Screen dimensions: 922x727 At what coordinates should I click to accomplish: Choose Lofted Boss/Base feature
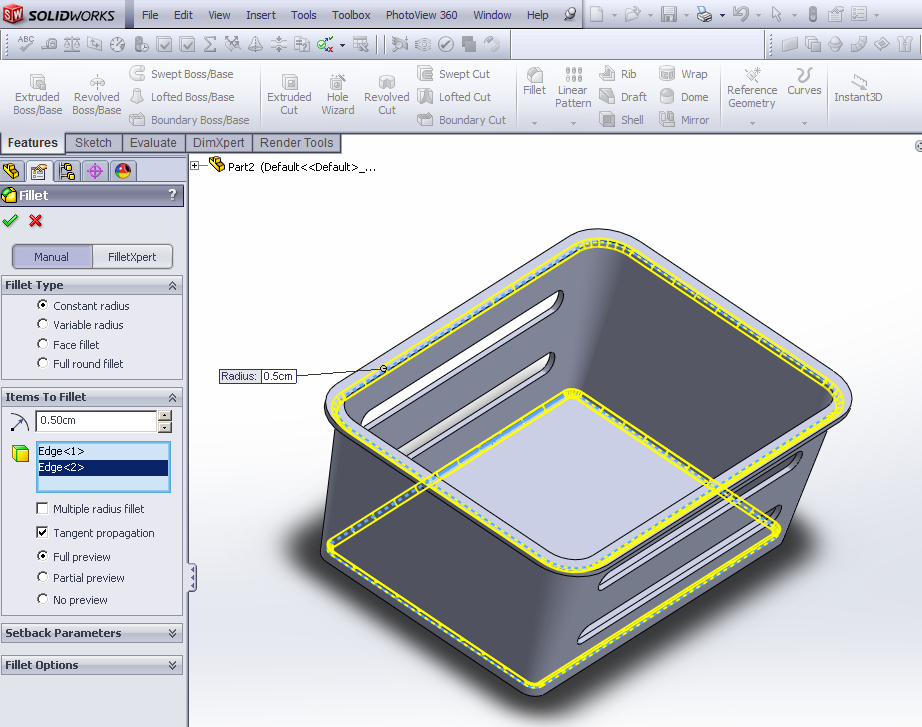click(182, 97)
